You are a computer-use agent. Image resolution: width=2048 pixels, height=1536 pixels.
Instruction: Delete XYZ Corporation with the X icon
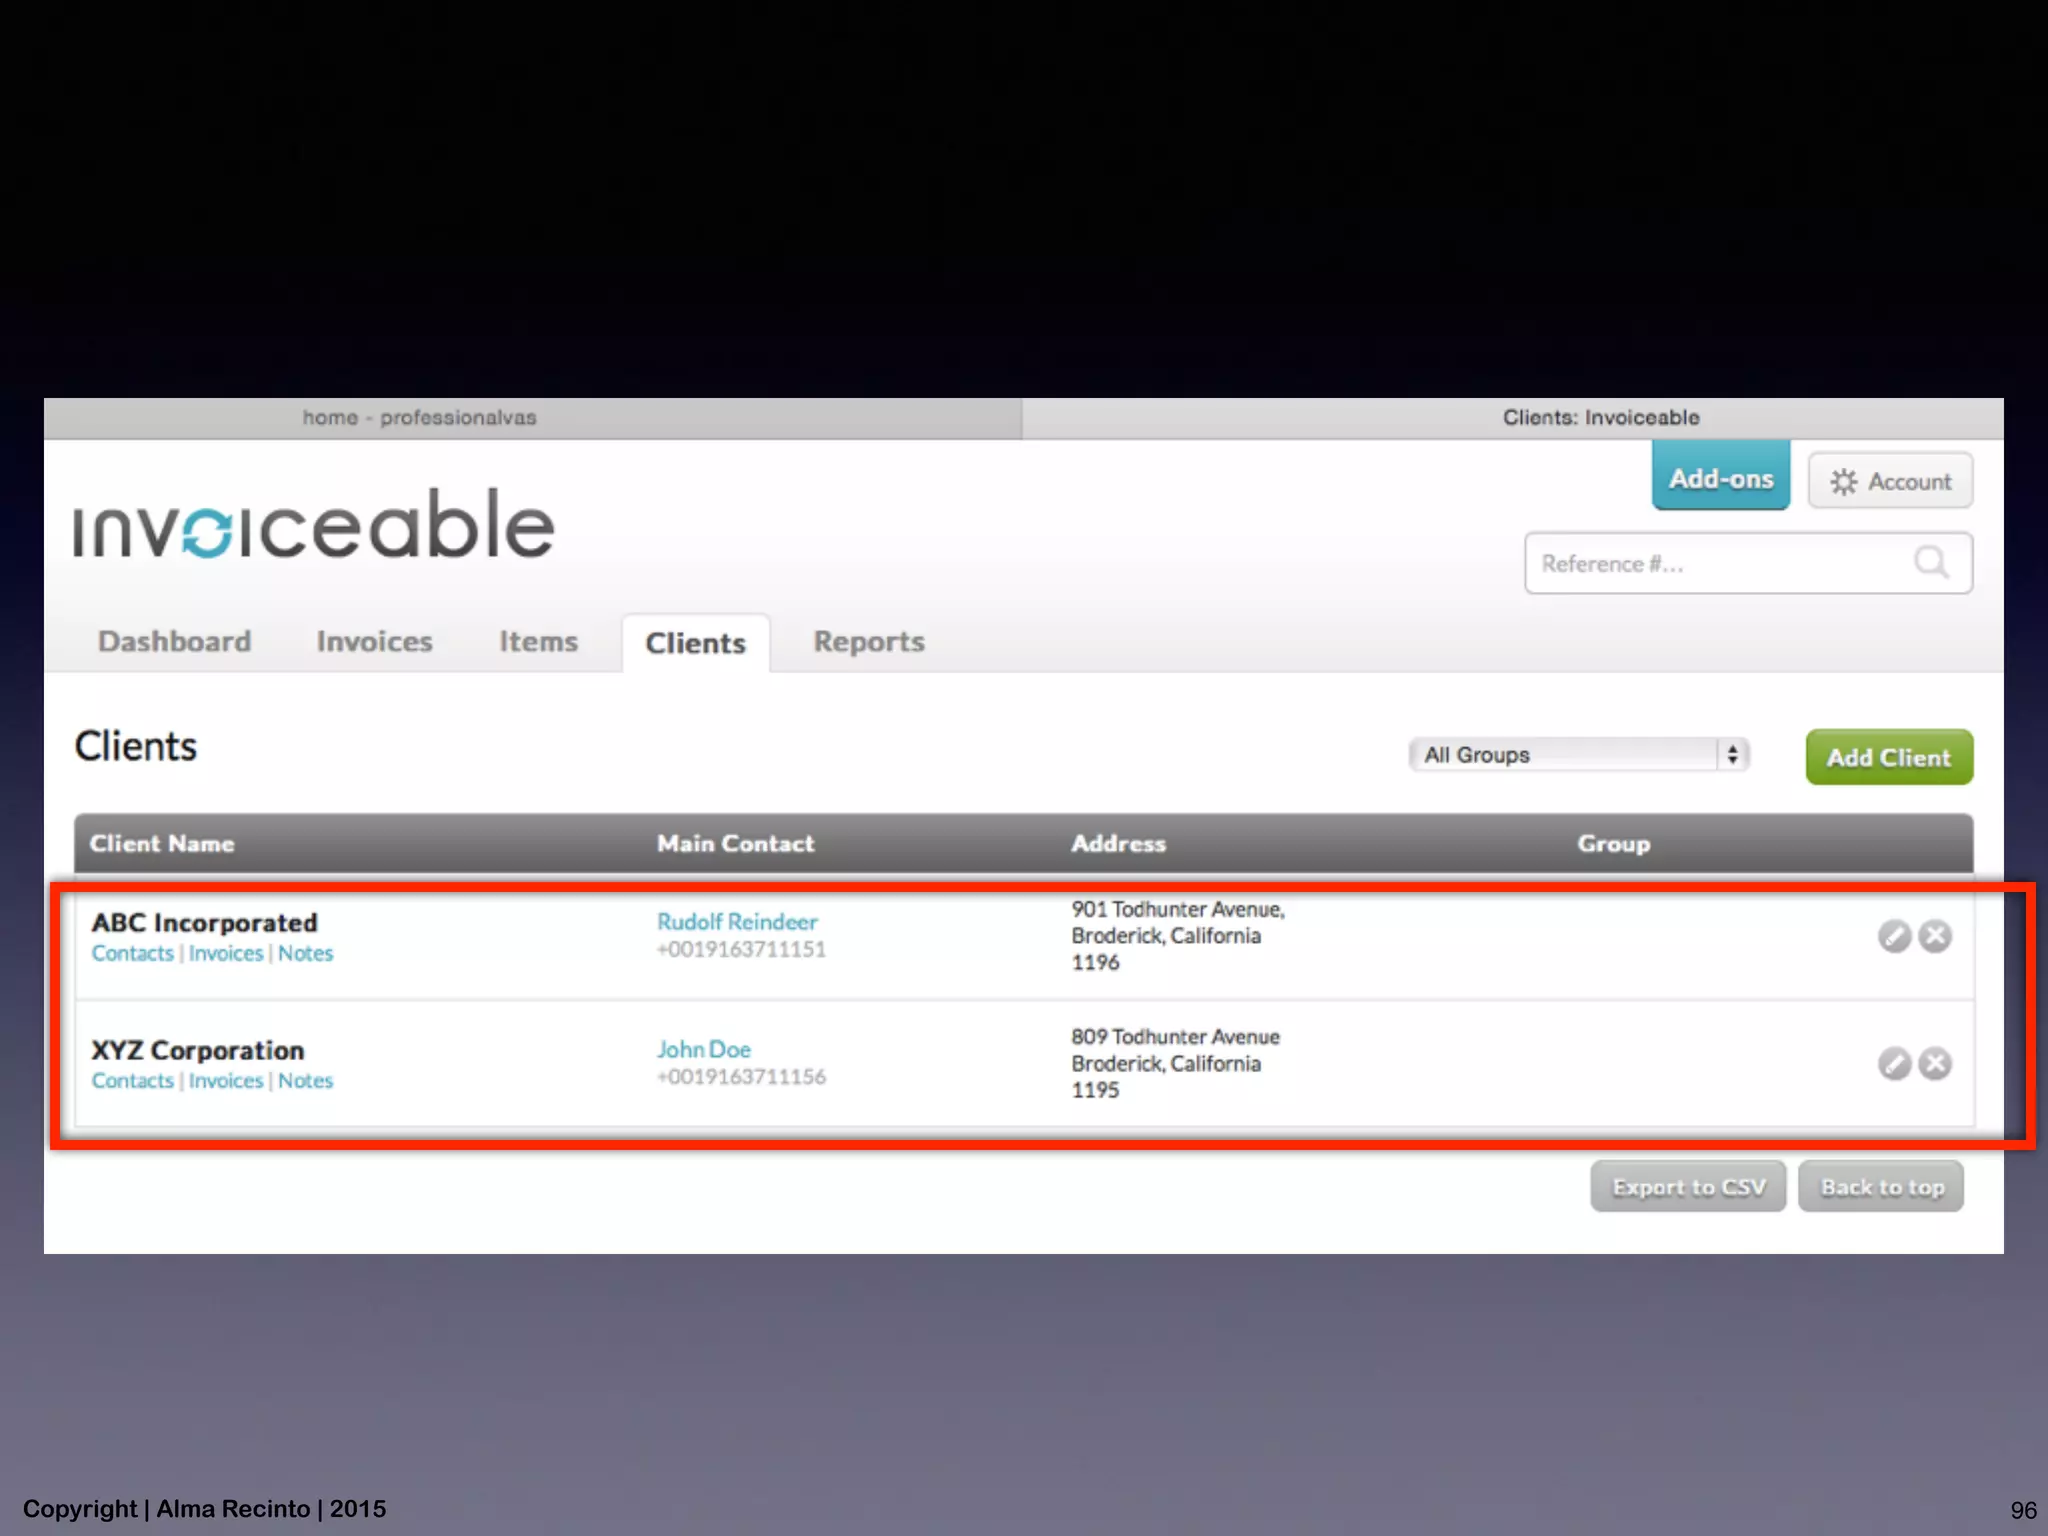tap(1936, 1063)
